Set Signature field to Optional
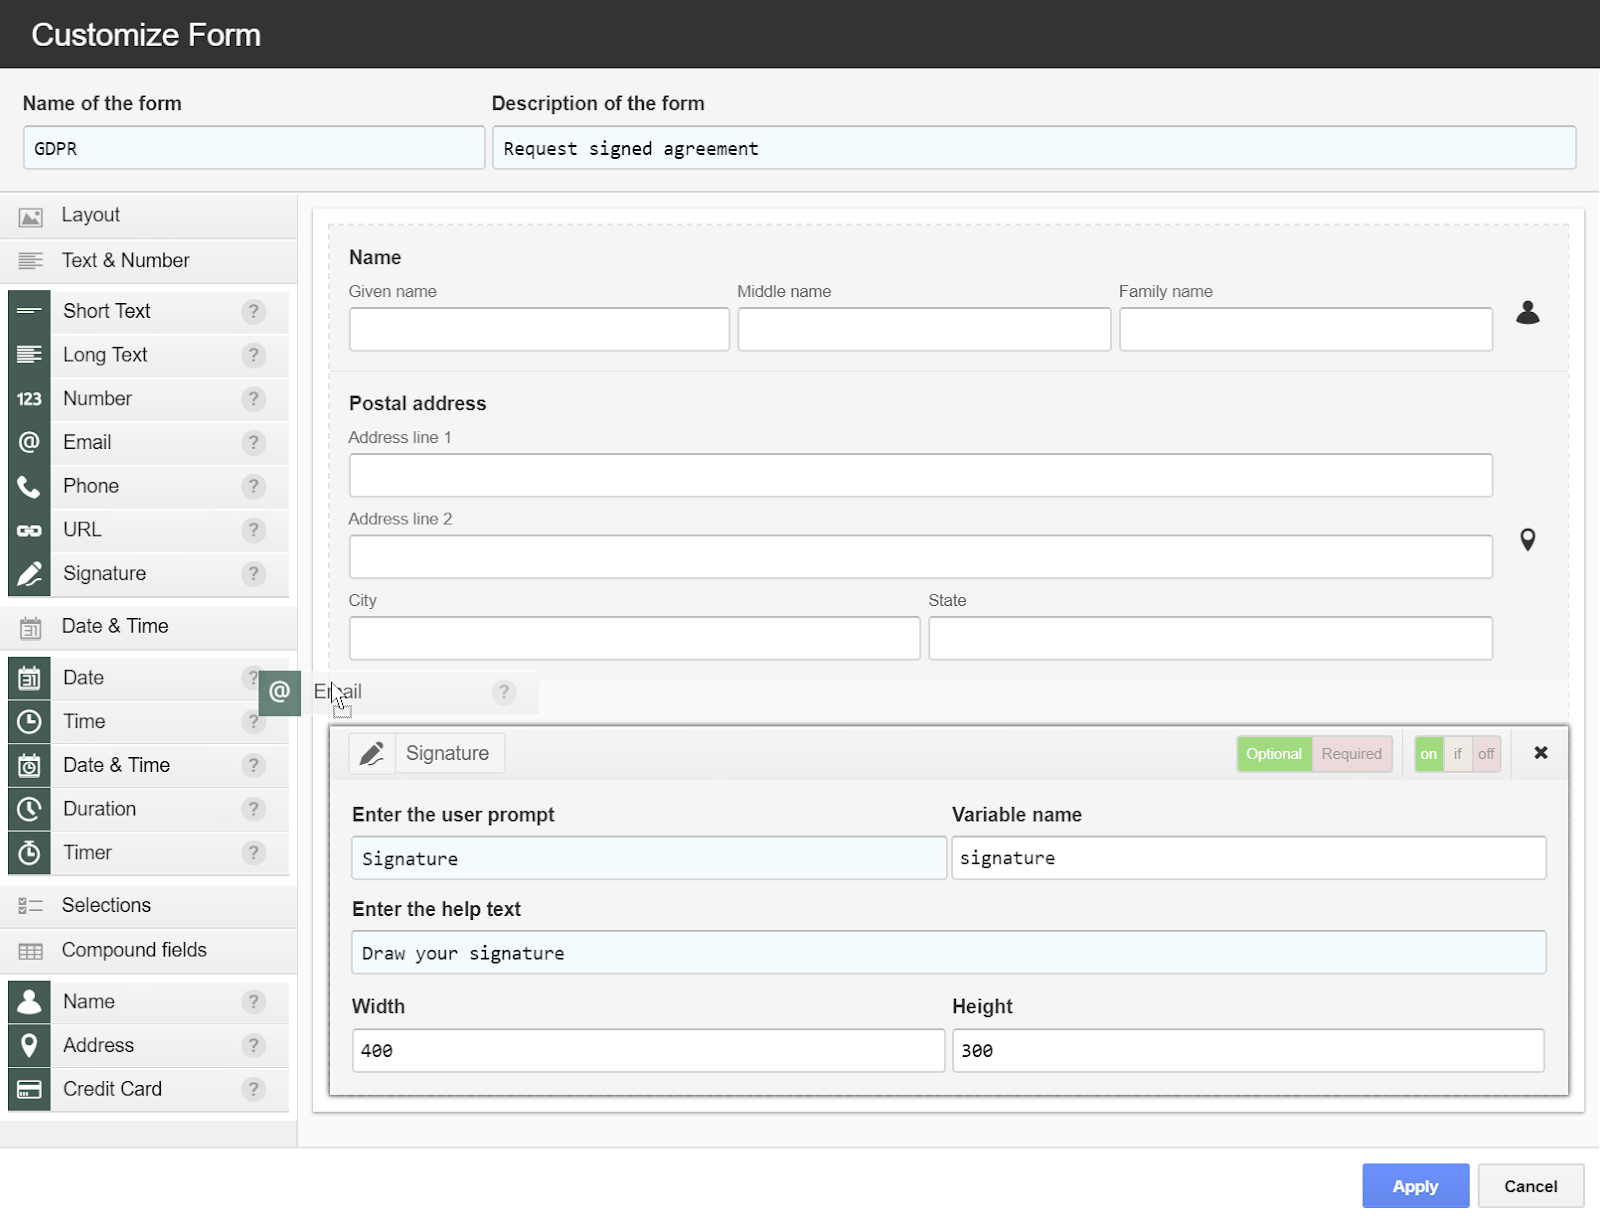1600x1223 pixels. click(x=1274, y=754)
